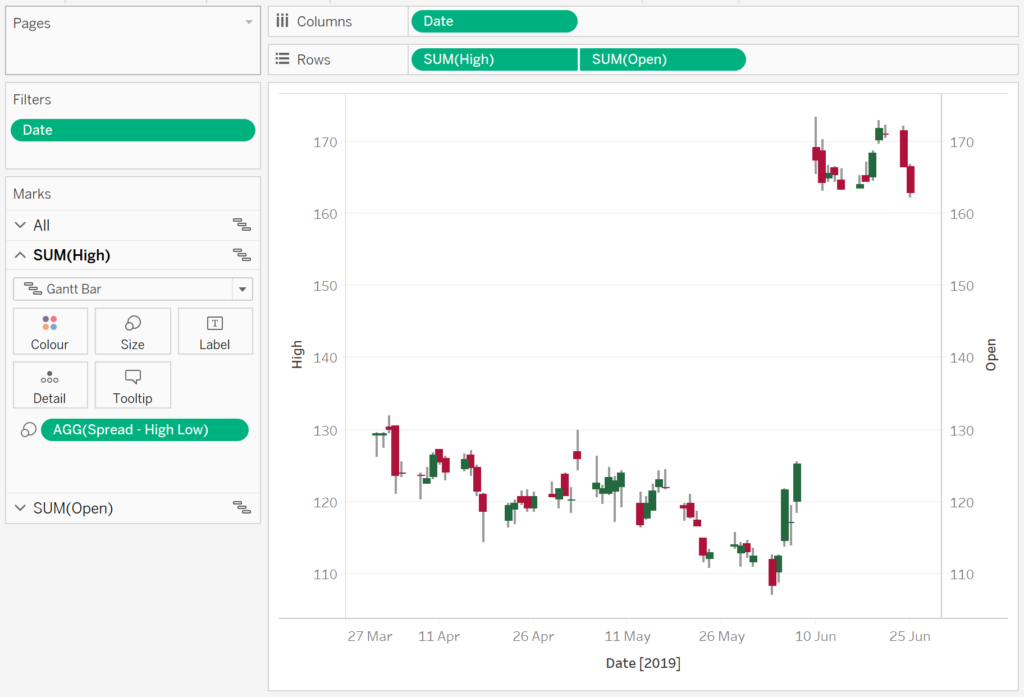Click the Columns shelf icon
This screenshot has height=697, width=1024.
tap(282, 21)
